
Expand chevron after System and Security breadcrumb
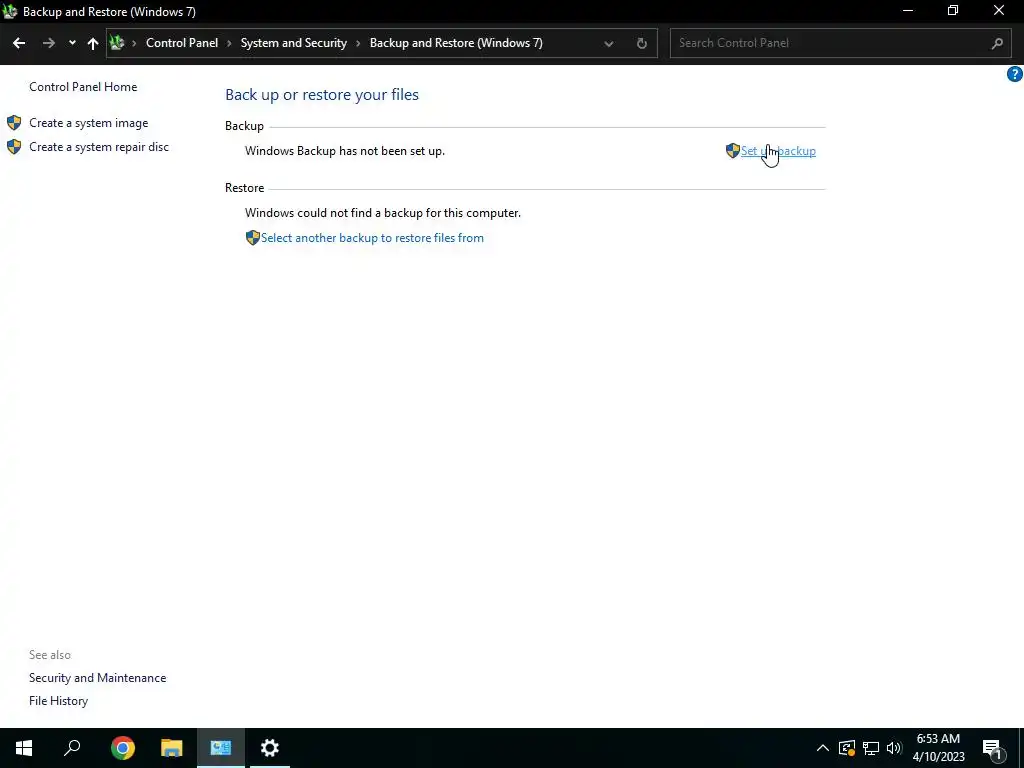pyautogui.click(x=358, y=43)
